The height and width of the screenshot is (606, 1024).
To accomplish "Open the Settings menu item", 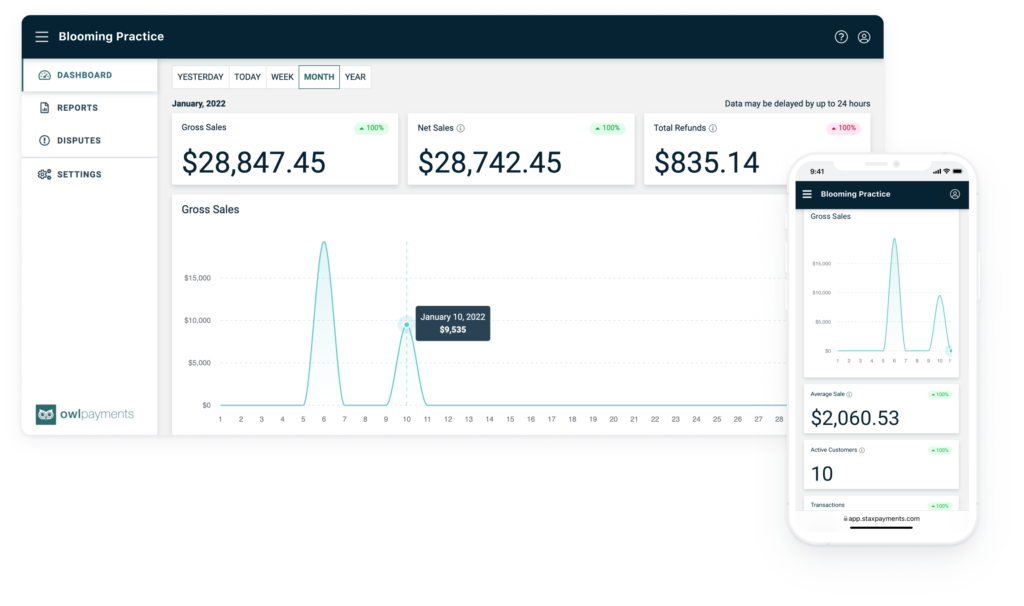I will click(90, 174).
